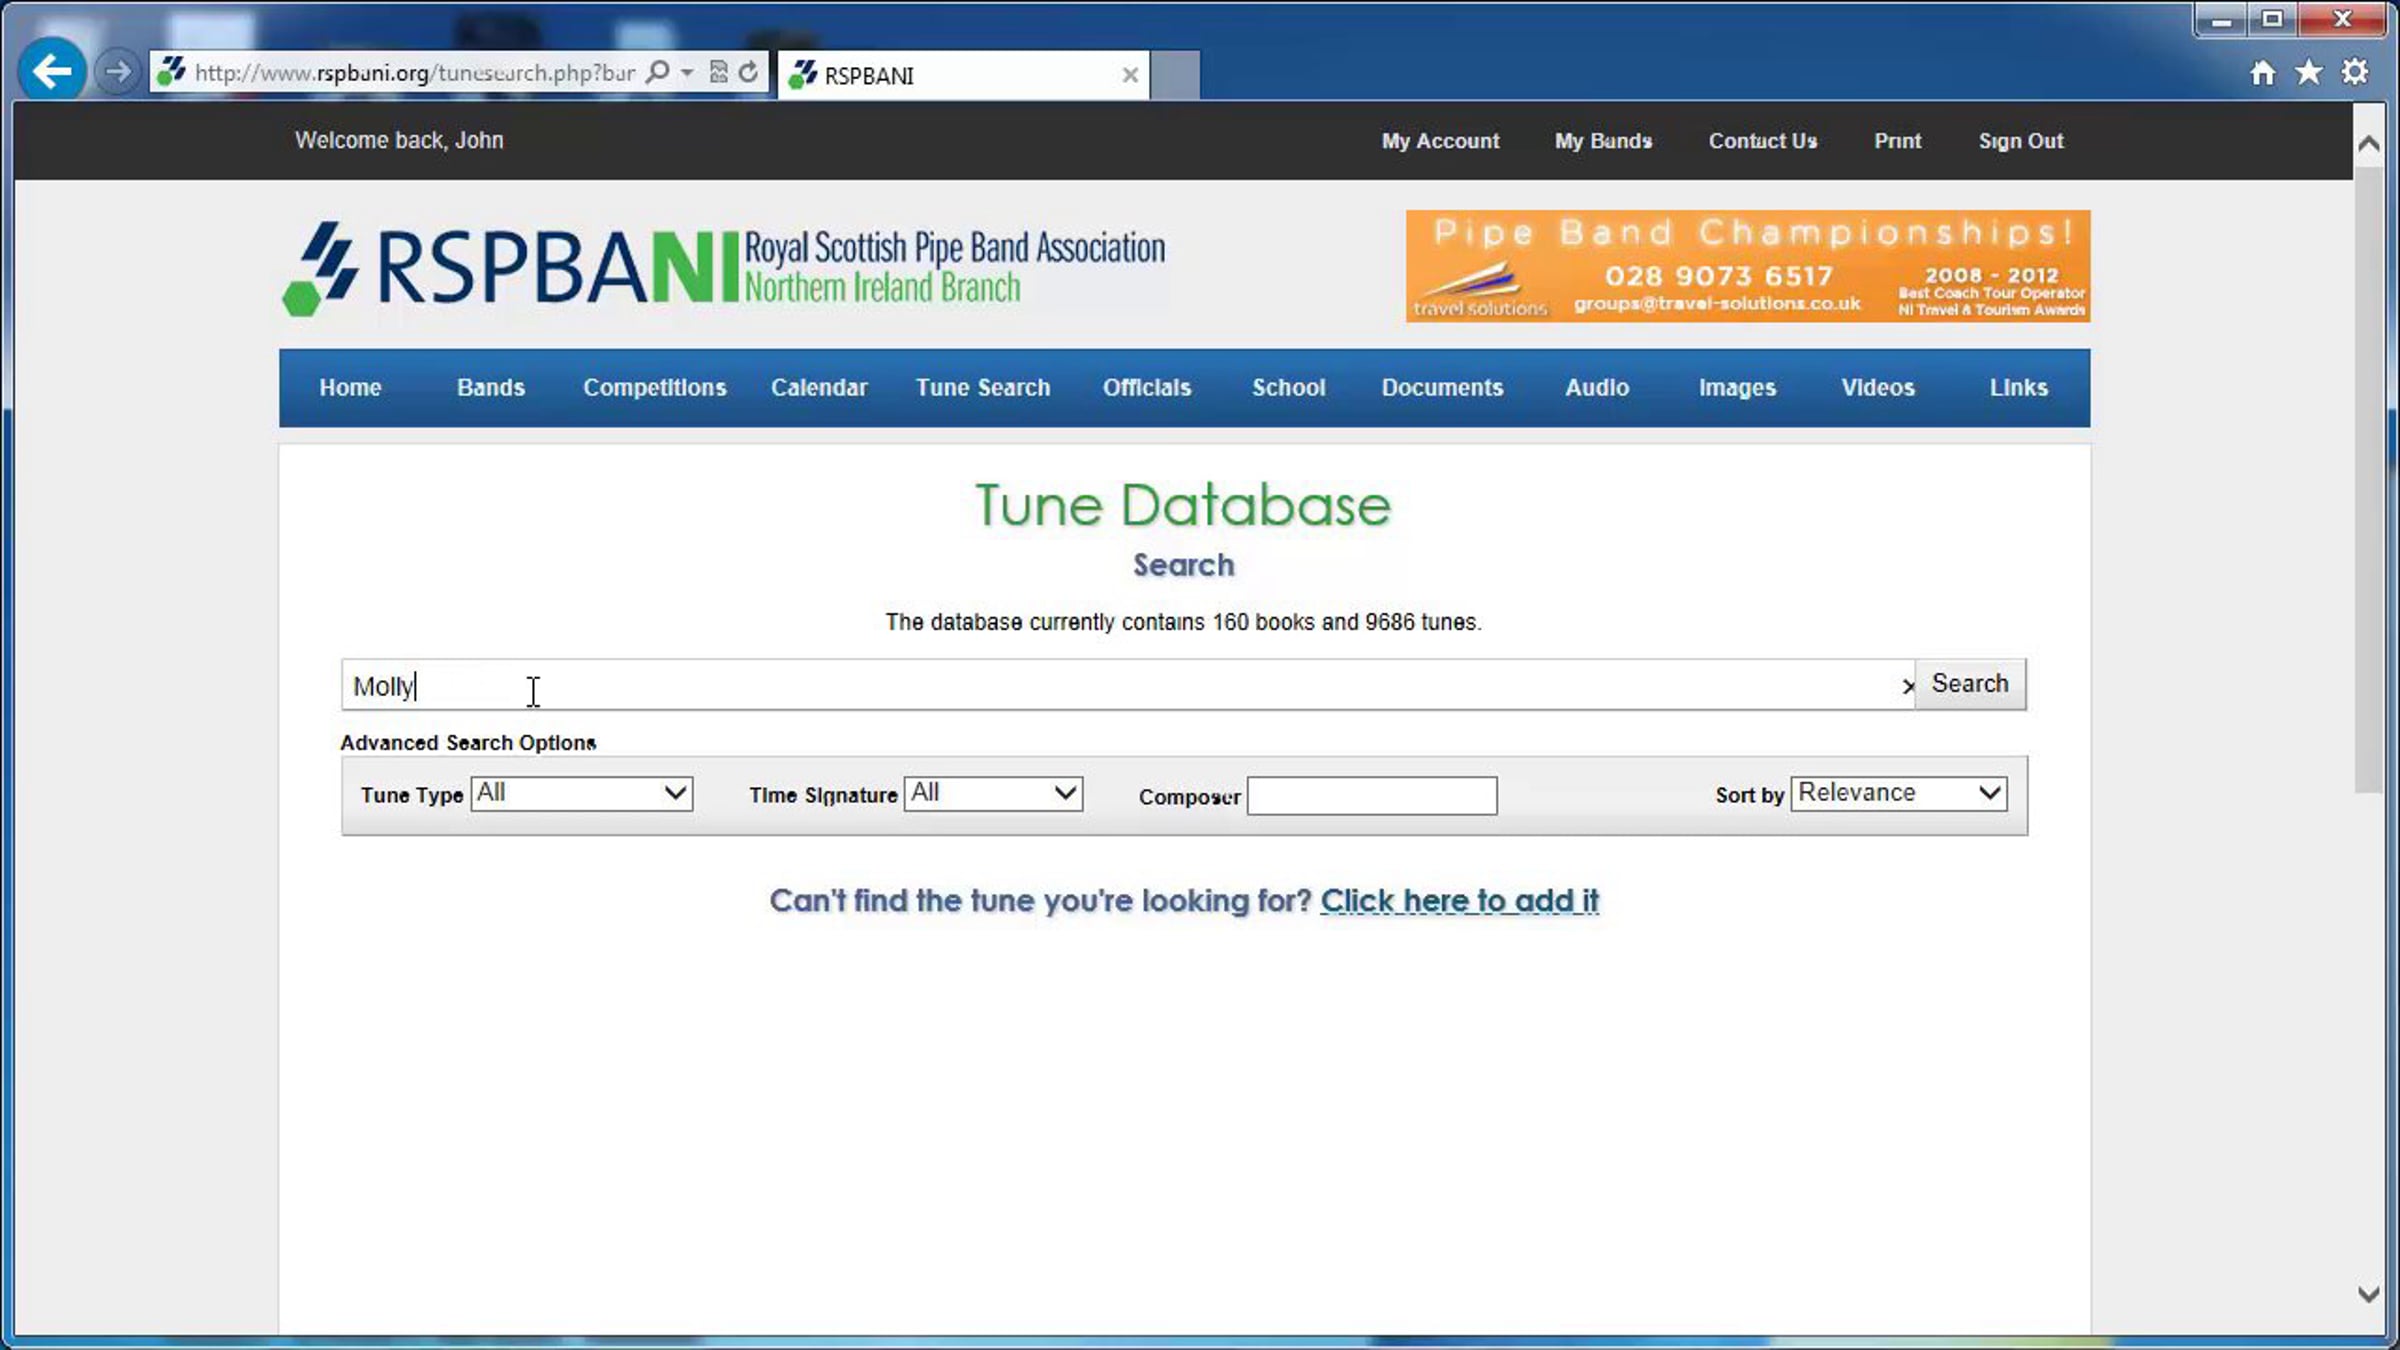Expand the Time Signature dropdown
Image resolution: width=2400 pixels, height=1350 pixels.
pos(993,794)
